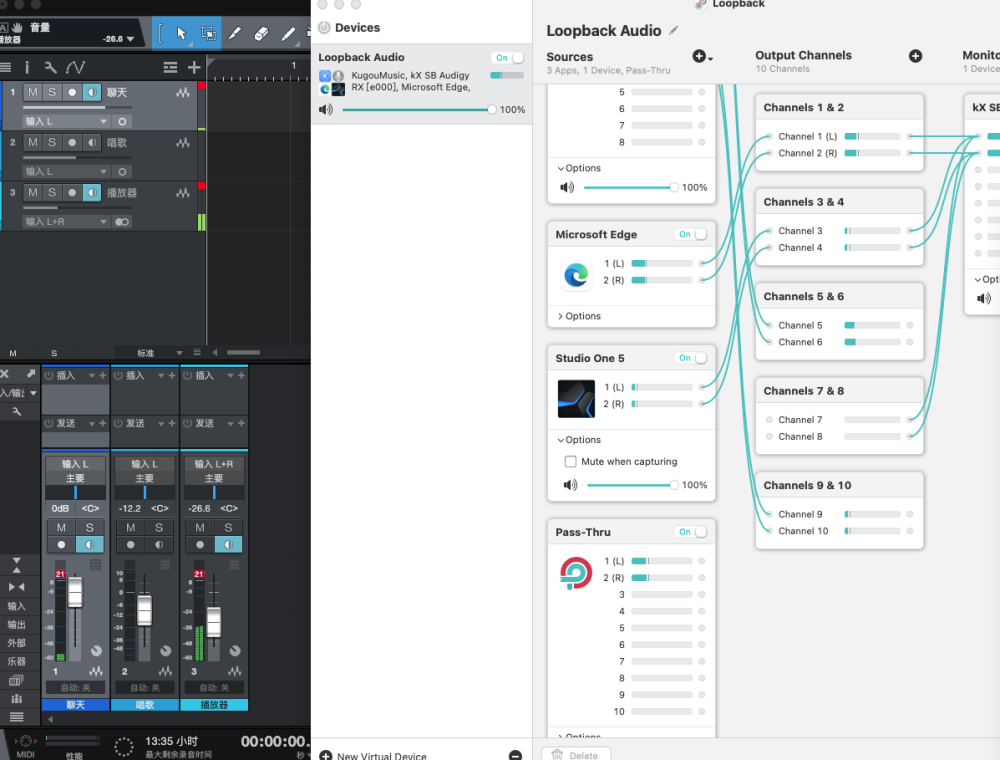
Task: Open the track info 'i' icon
Action: click(27, 67)
